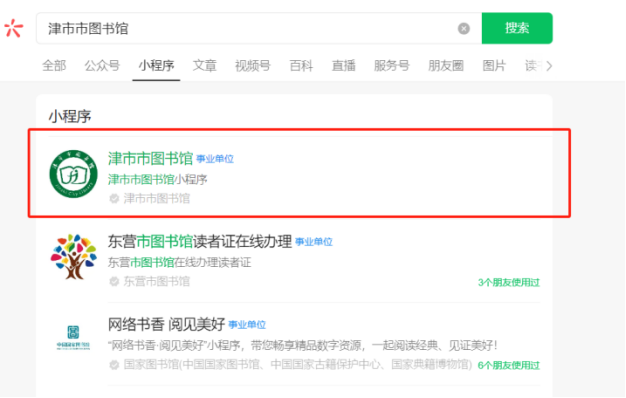The width and height of the screenshot is (626, 398).
Task: Click the publisher name 国家图书馆(中国国家图书馆
Action: (297, 364)
